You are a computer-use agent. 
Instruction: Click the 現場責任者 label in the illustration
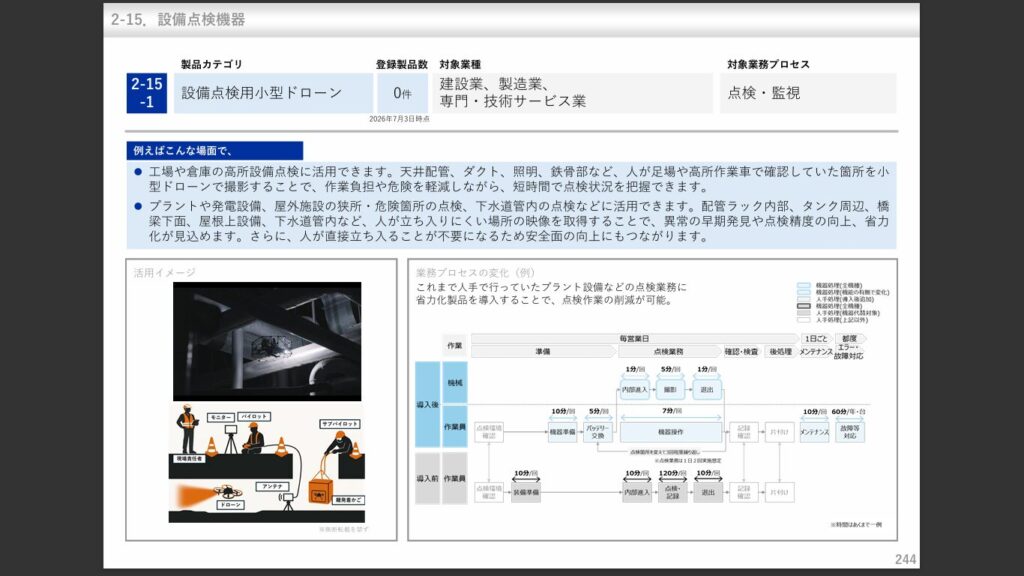click(x=189, y=458)
